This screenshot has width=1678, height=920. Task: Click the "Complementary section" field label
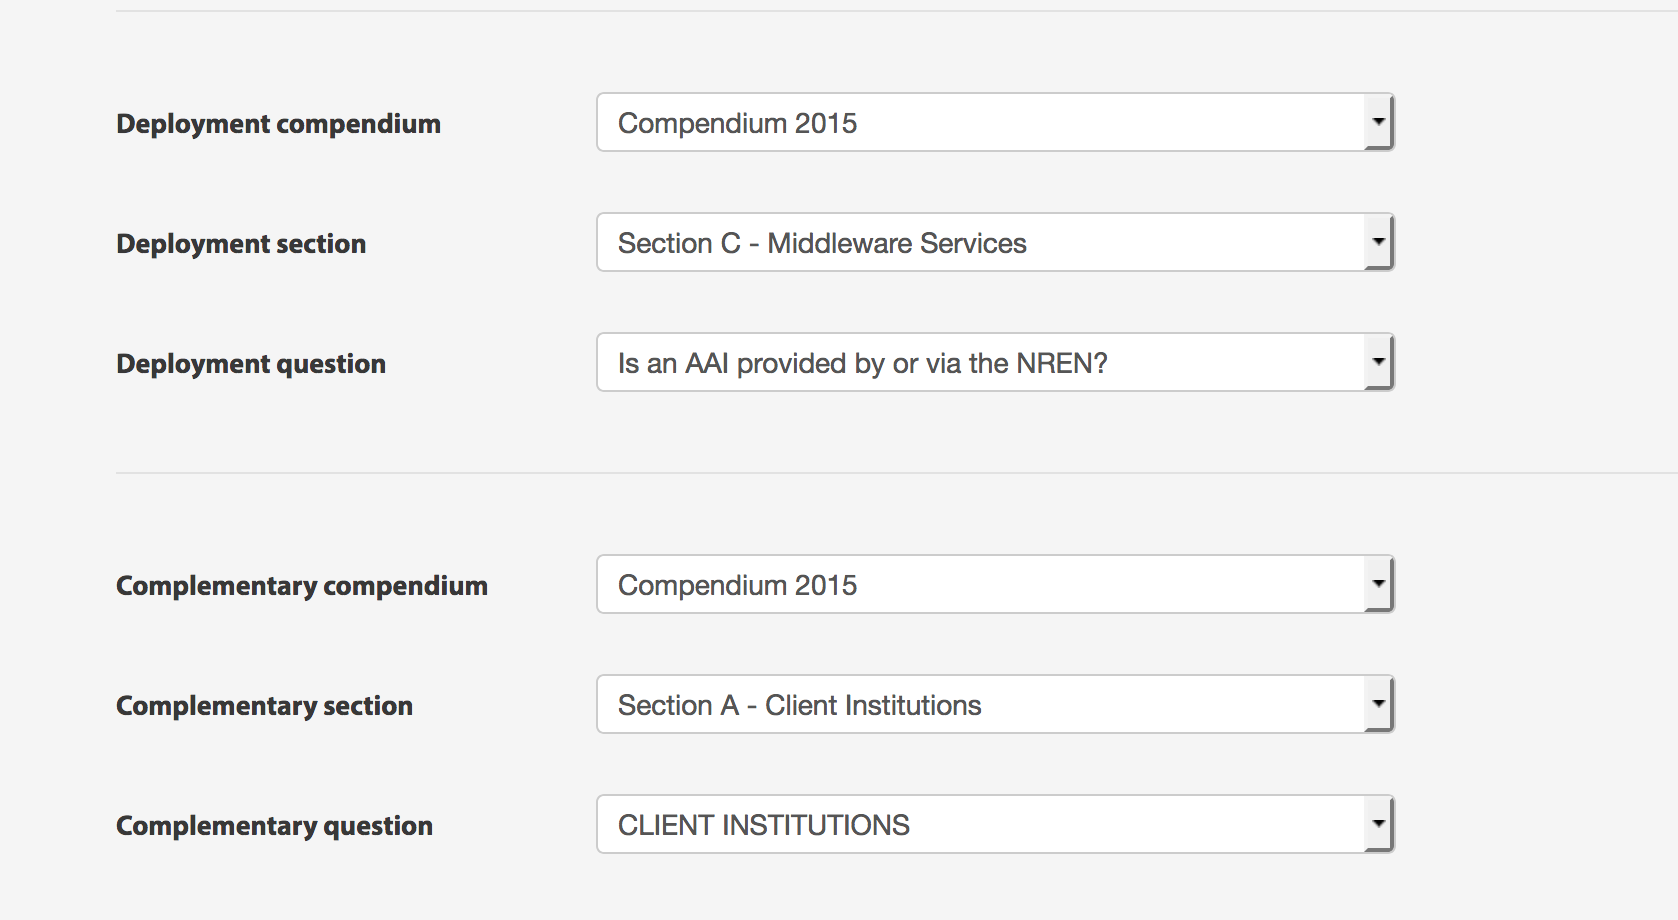[x=264, y=706]
